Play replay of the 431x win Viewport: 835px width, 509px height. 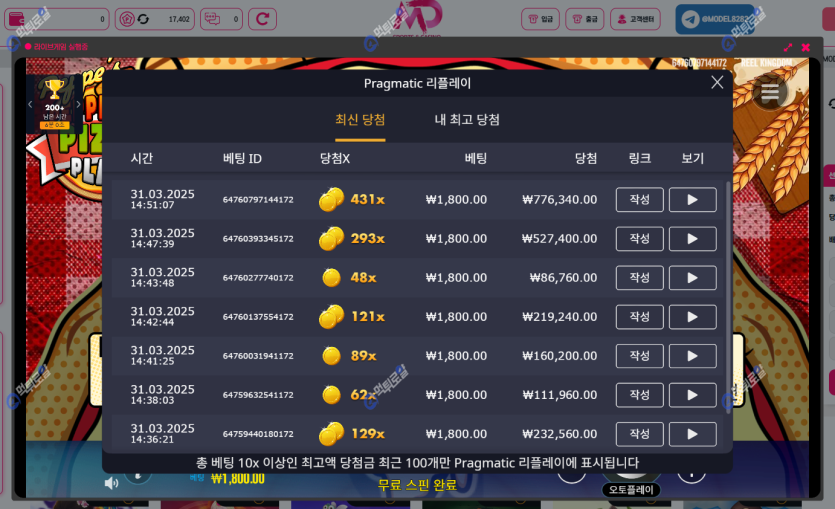pyautogui.click(x=692, y=200)
